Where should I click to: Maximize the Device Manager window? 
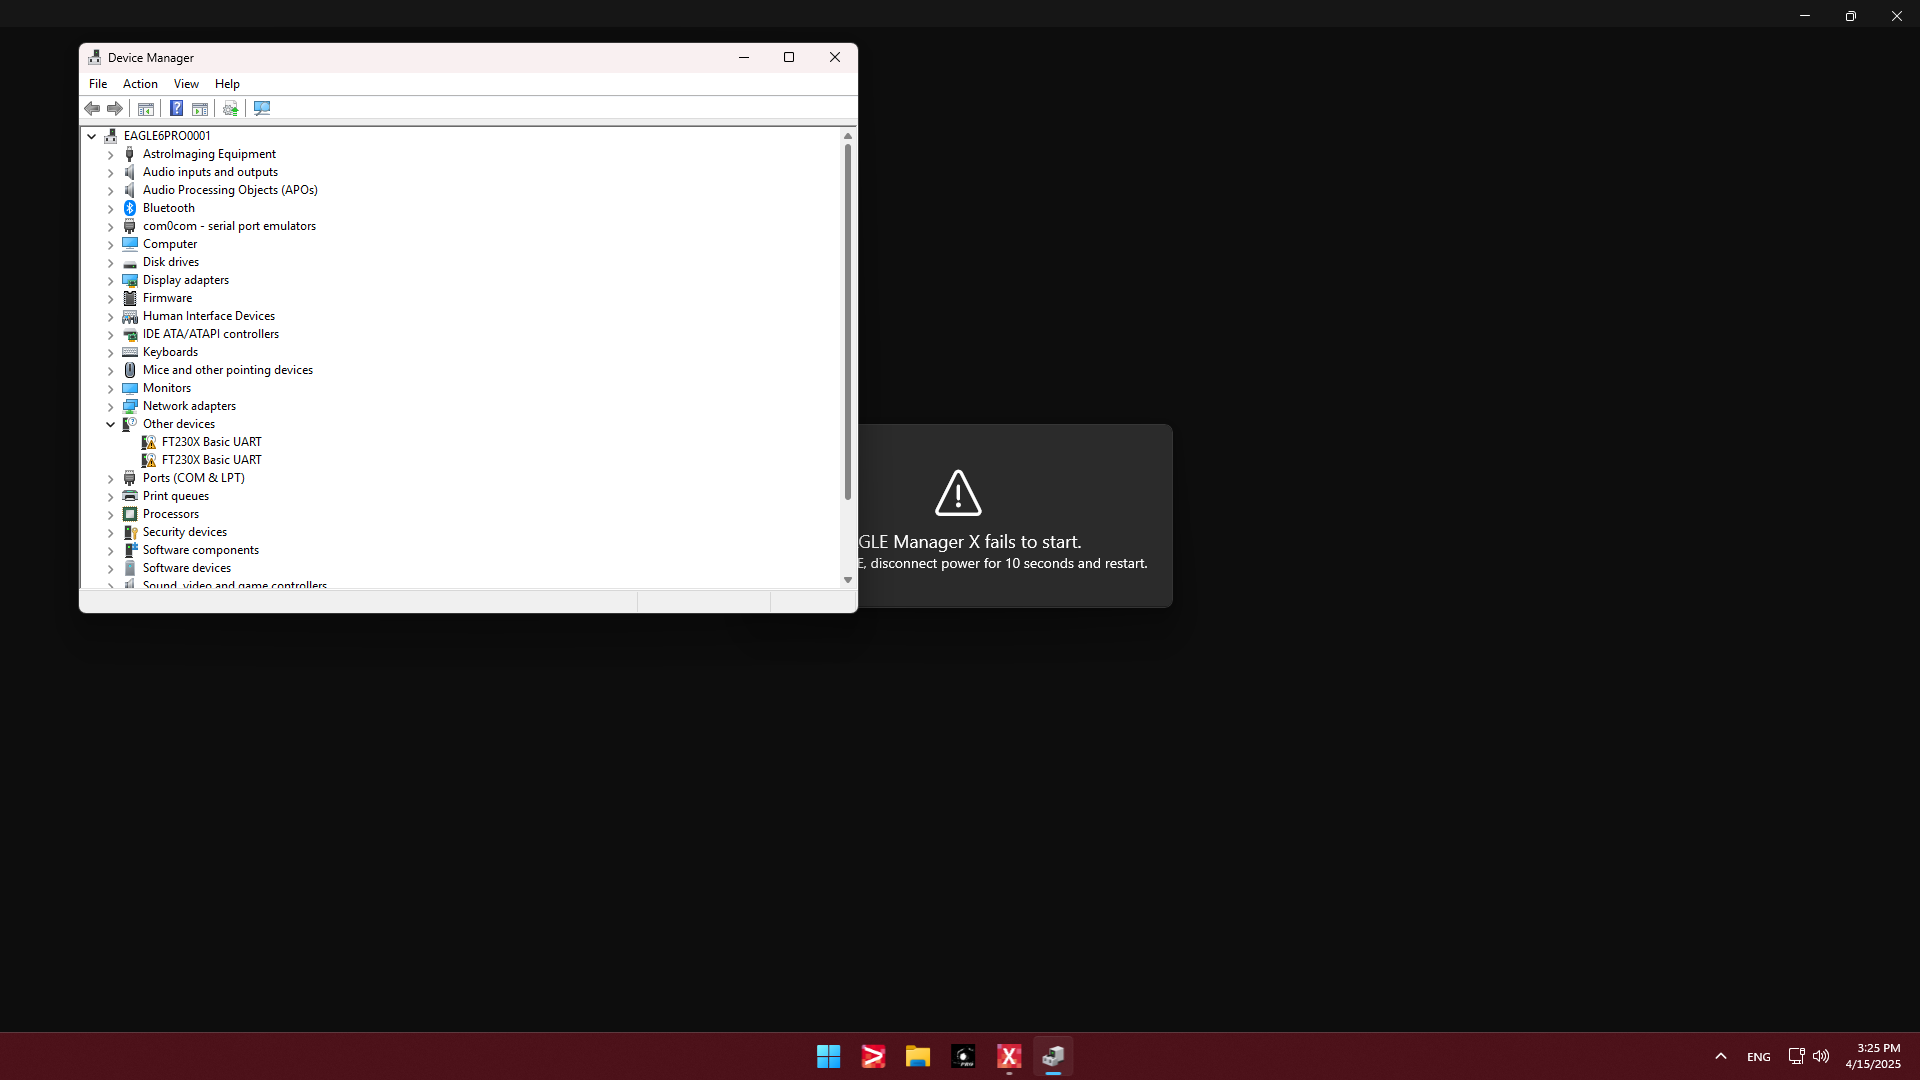[789, 57]
